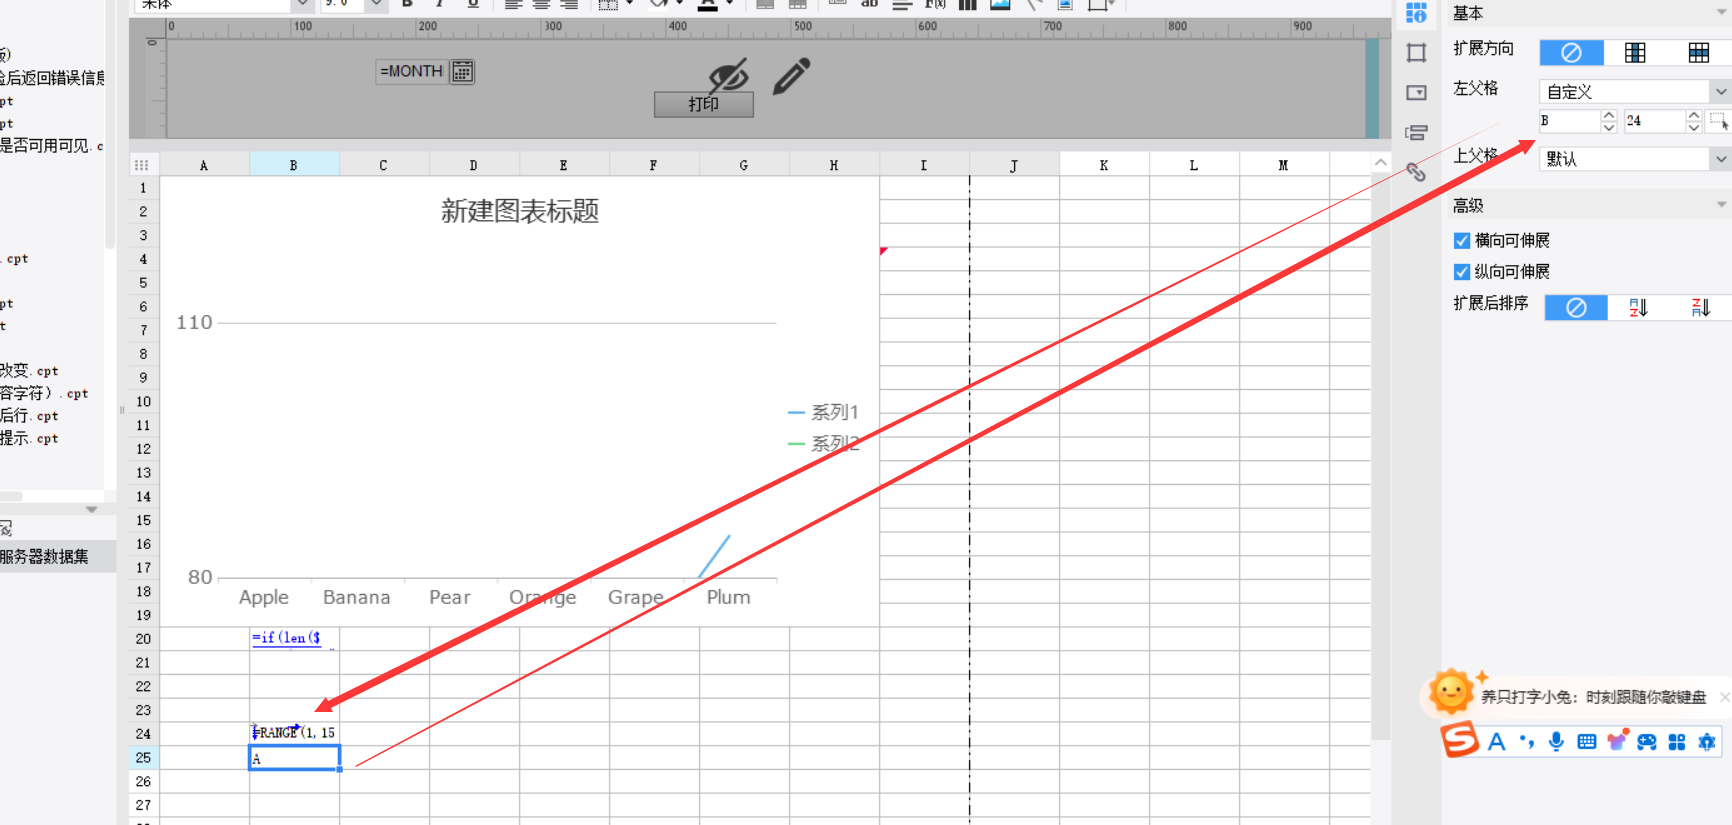Collapse the 高级 section
This screenshot has height=825, width=1732.
click(x=1721, y=205)
